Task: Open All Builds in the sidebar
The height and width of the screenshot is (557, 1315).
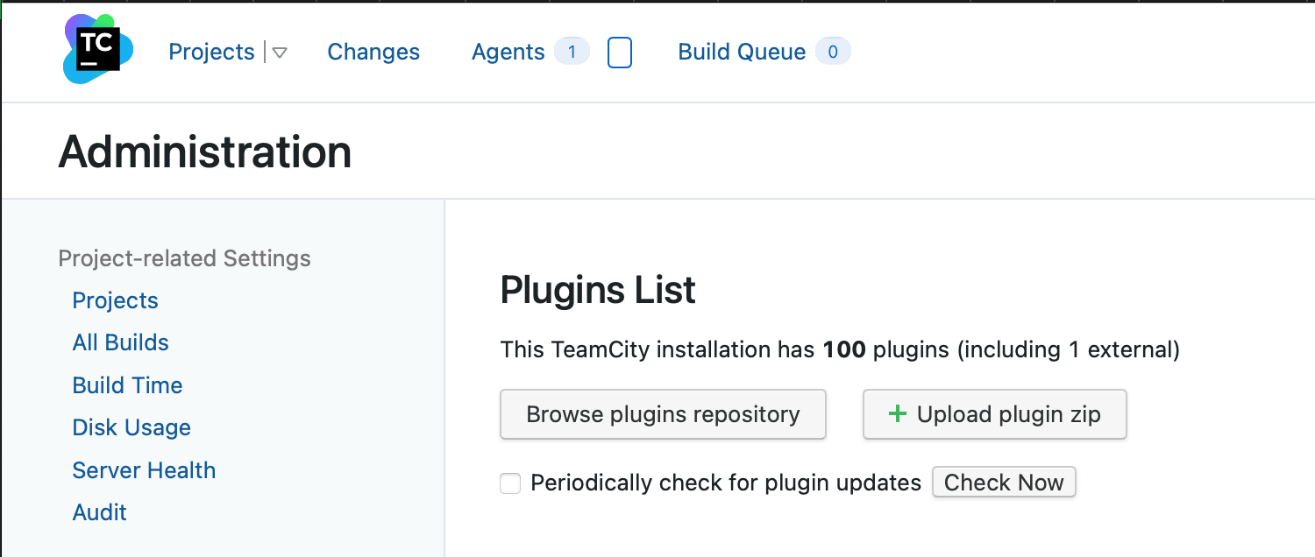Action: click(120, 343)
